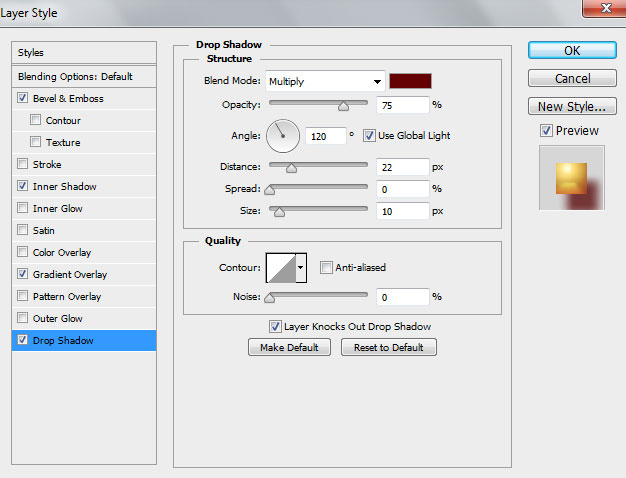Click the Reset to Default button
Viewport: 626px width, 478px height.
point(388,347)
